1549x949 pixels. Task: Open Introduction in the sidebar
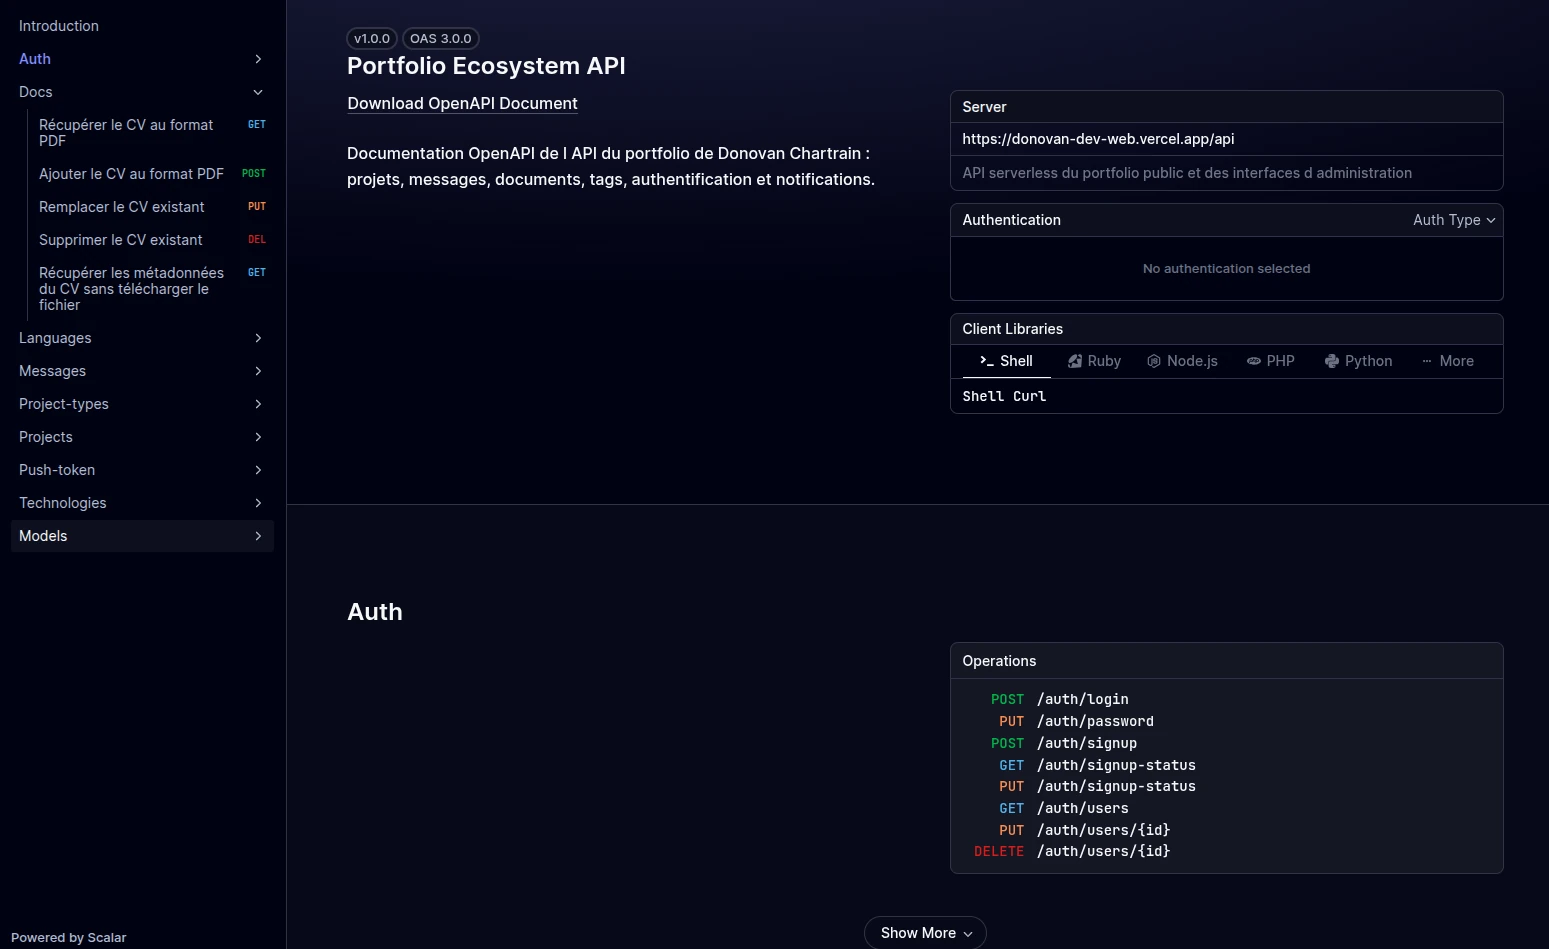coord(59,26)
